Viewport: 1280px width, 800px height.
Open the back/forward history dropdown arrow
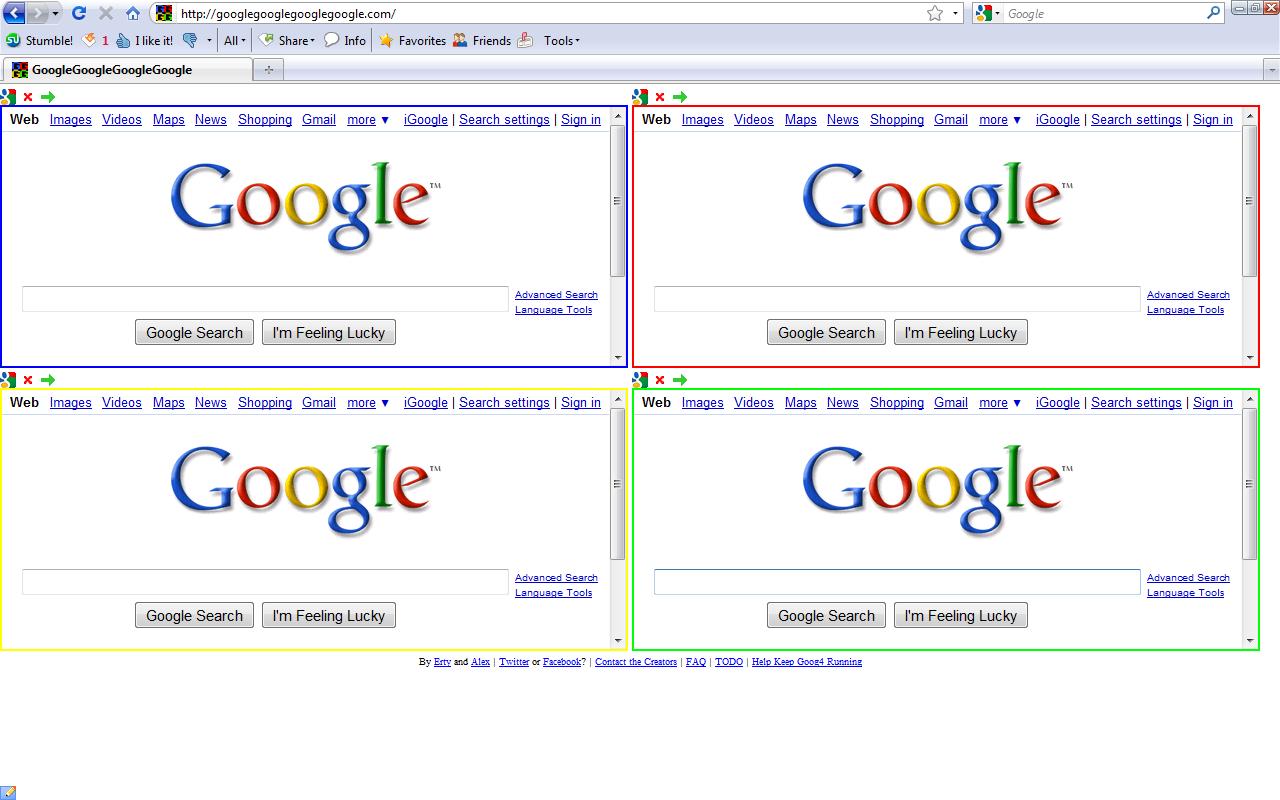coord(55,13)
